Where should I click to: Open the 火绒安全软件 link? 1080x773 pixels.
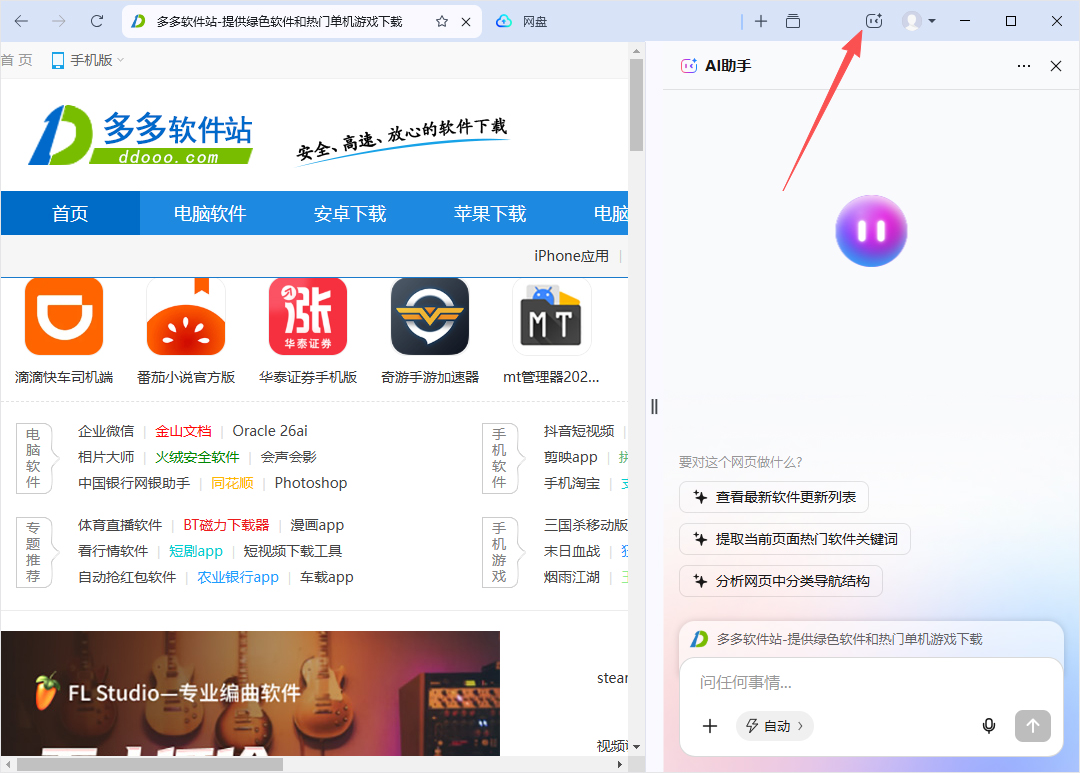click(x=197, y=457)
